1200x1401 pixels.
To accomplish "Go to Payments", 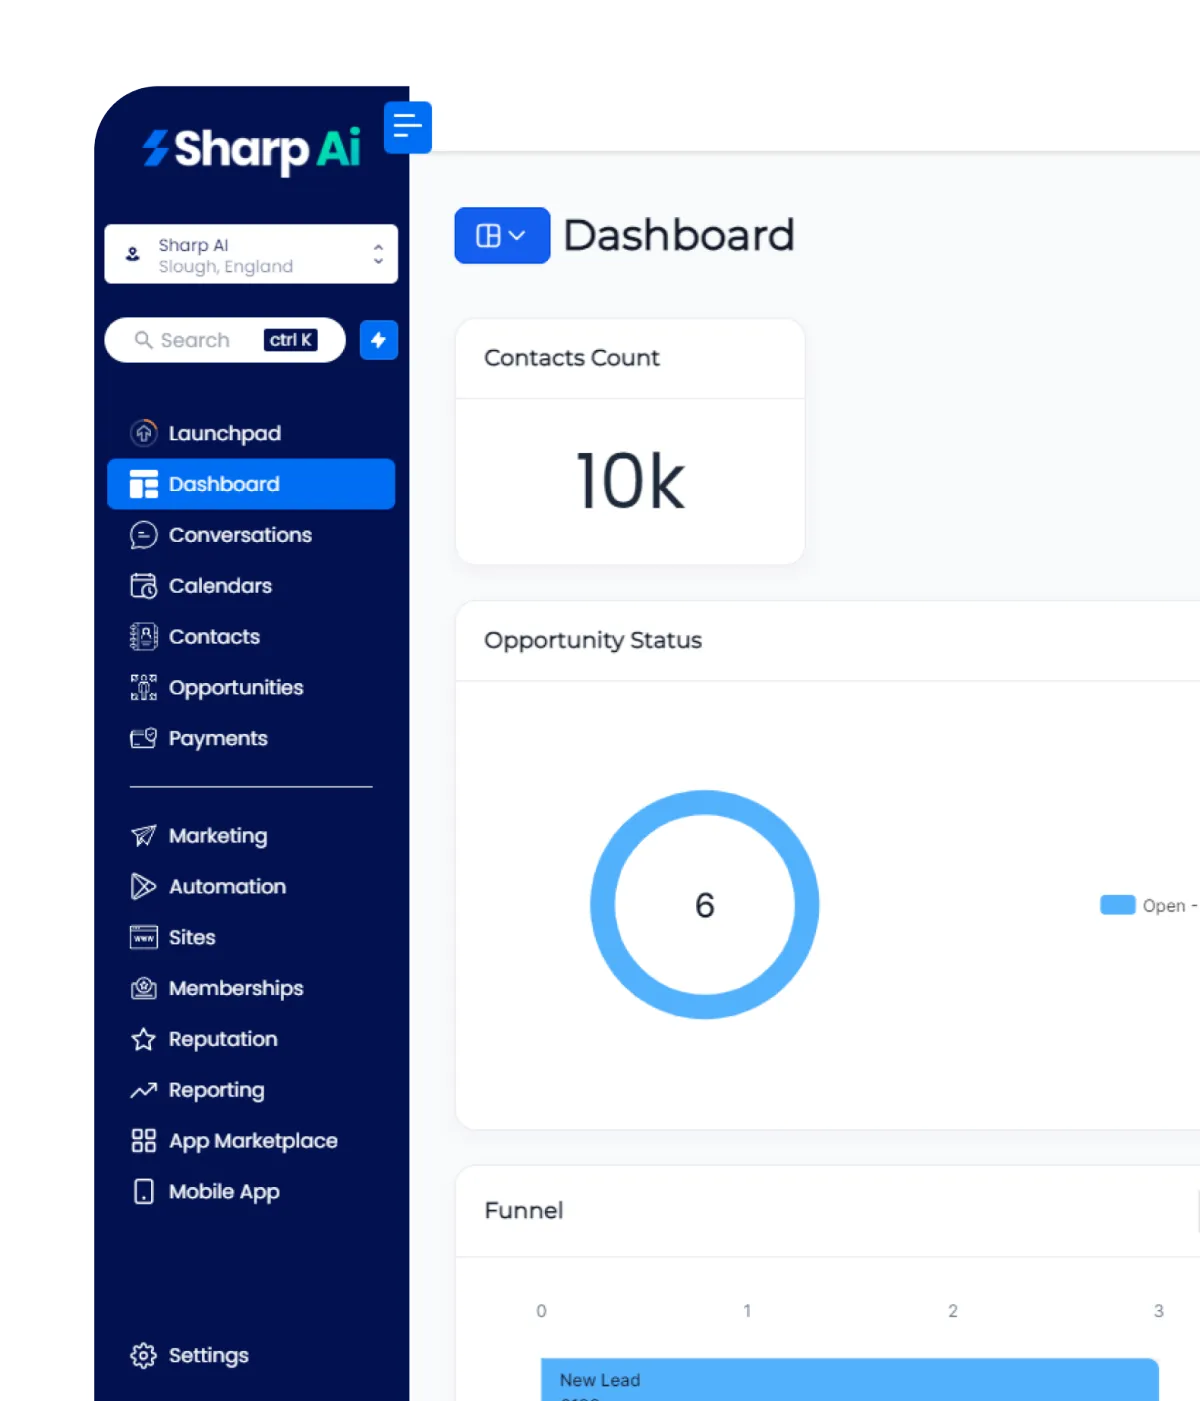I will coord(251,738).
